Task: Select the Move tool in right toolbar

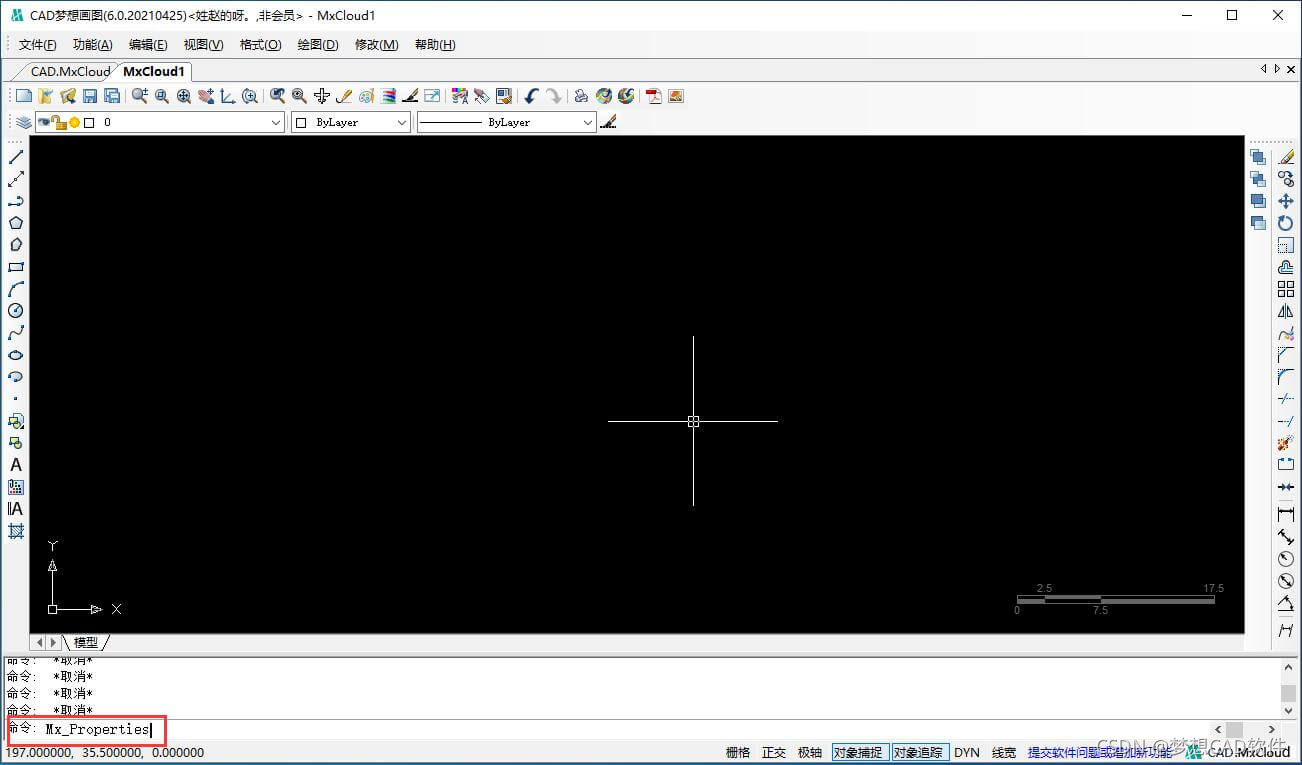Action: click(x=1286, y=201)
